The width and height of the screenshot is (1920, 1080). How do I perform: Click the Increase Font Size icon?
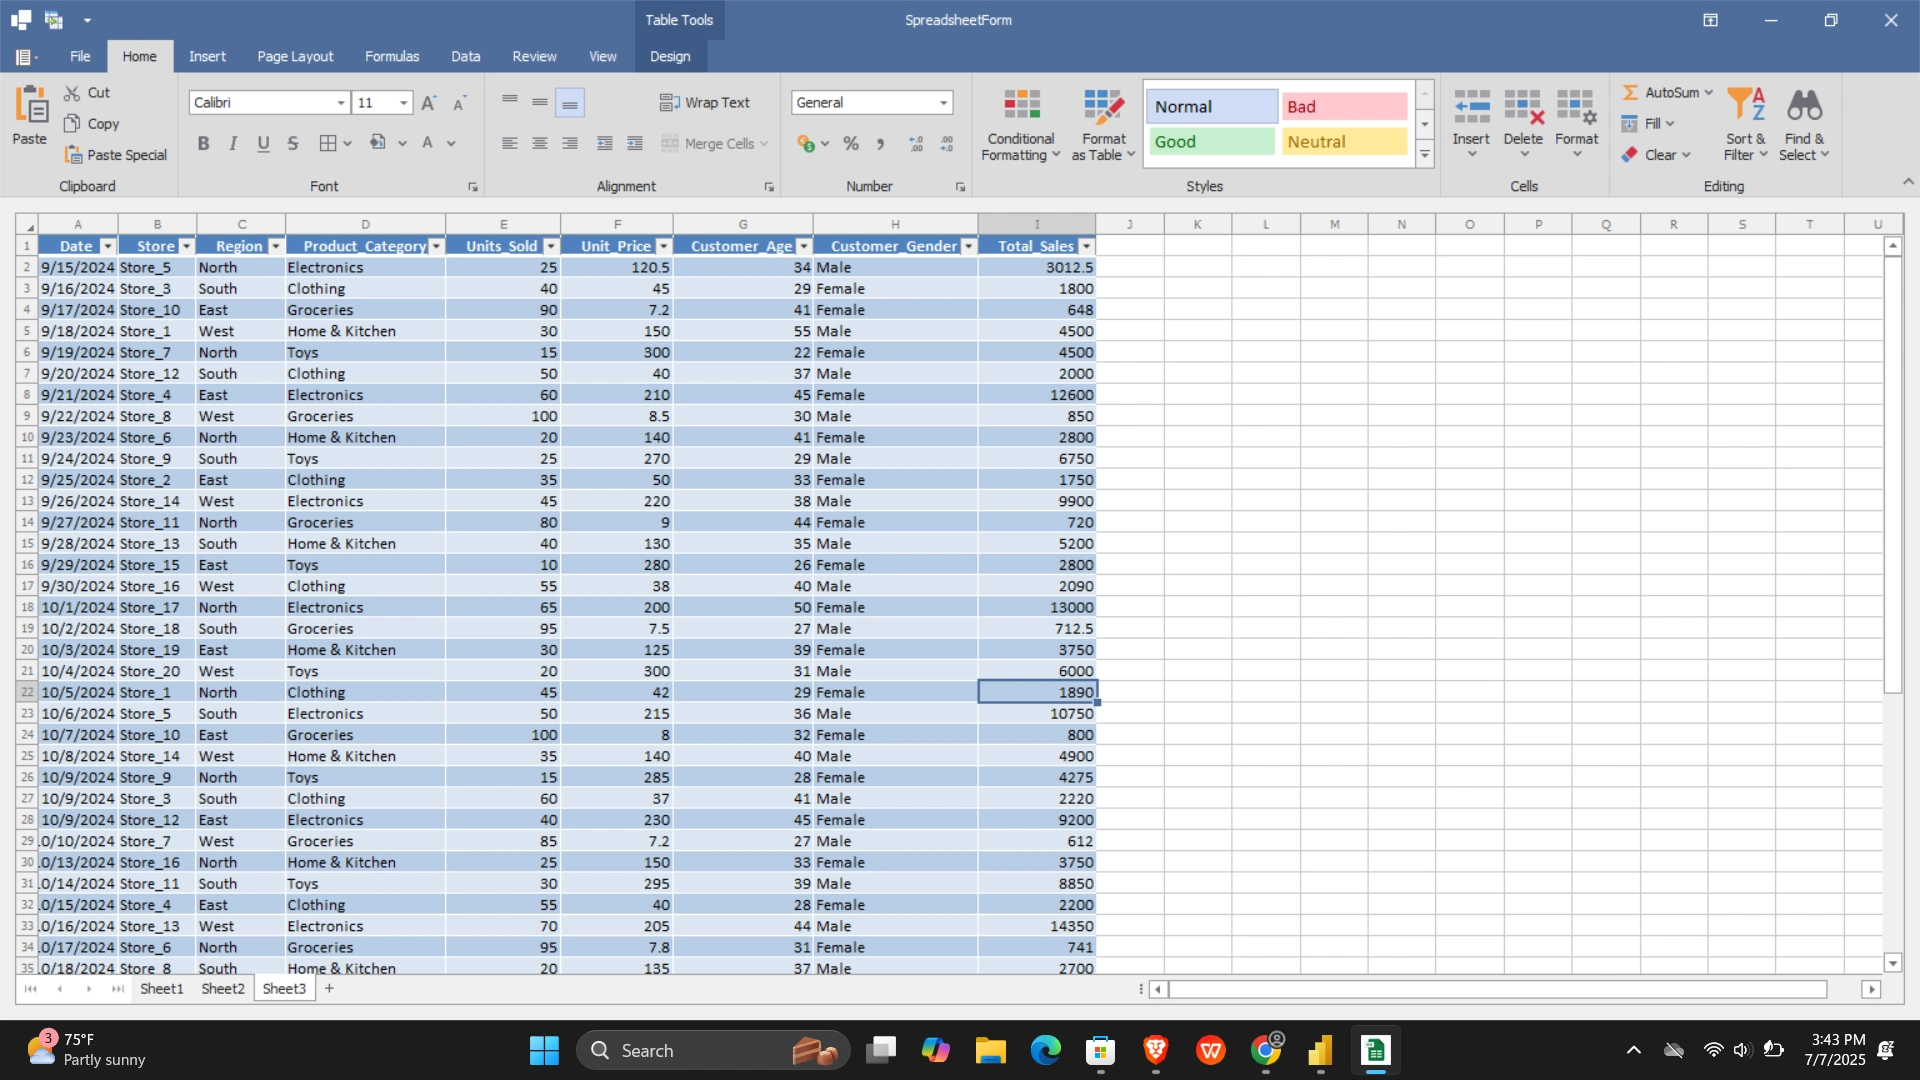(x=429, y=103)
